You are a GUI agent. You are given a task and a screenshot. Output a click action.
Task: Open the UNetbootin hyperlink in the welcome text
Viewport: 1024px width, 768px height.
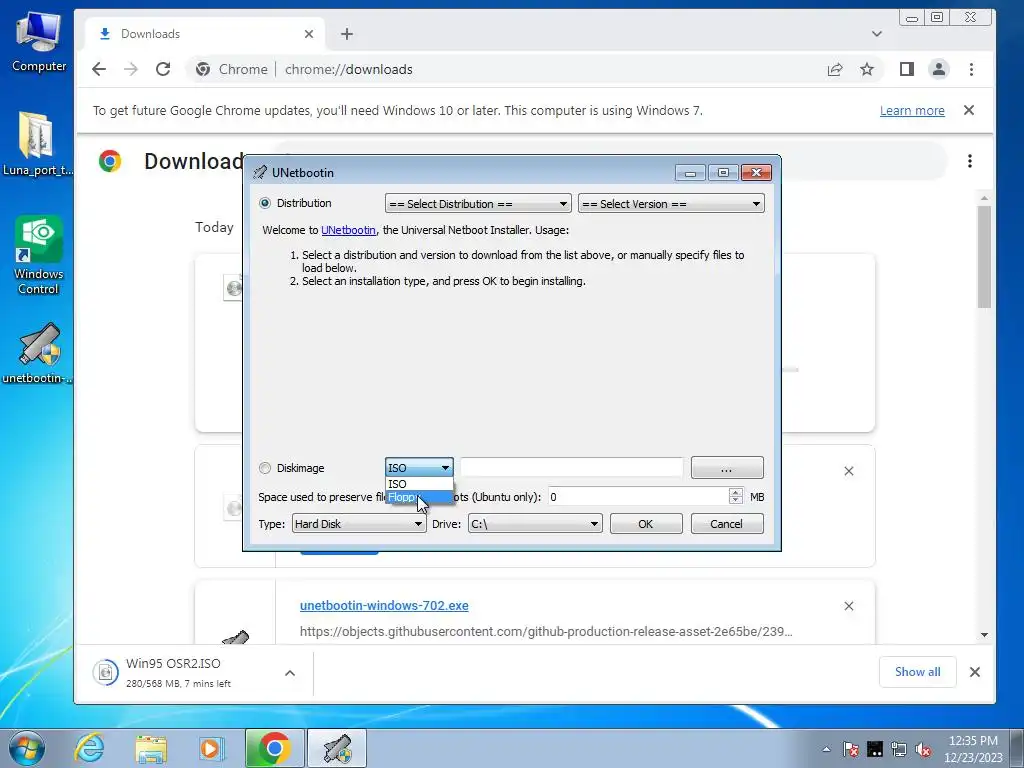[x=348, y=230]
